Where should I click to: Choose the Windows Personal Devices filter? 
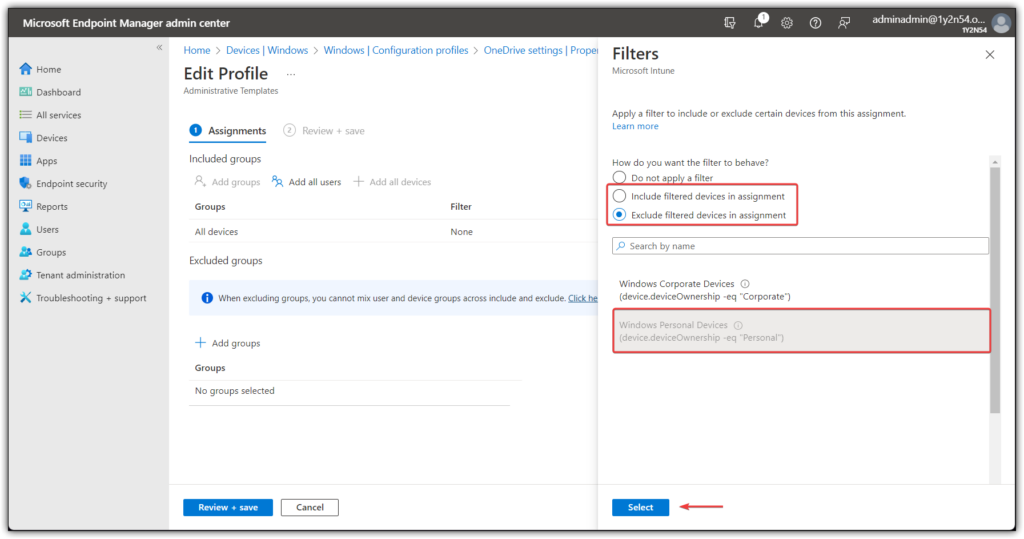[801, 331]
